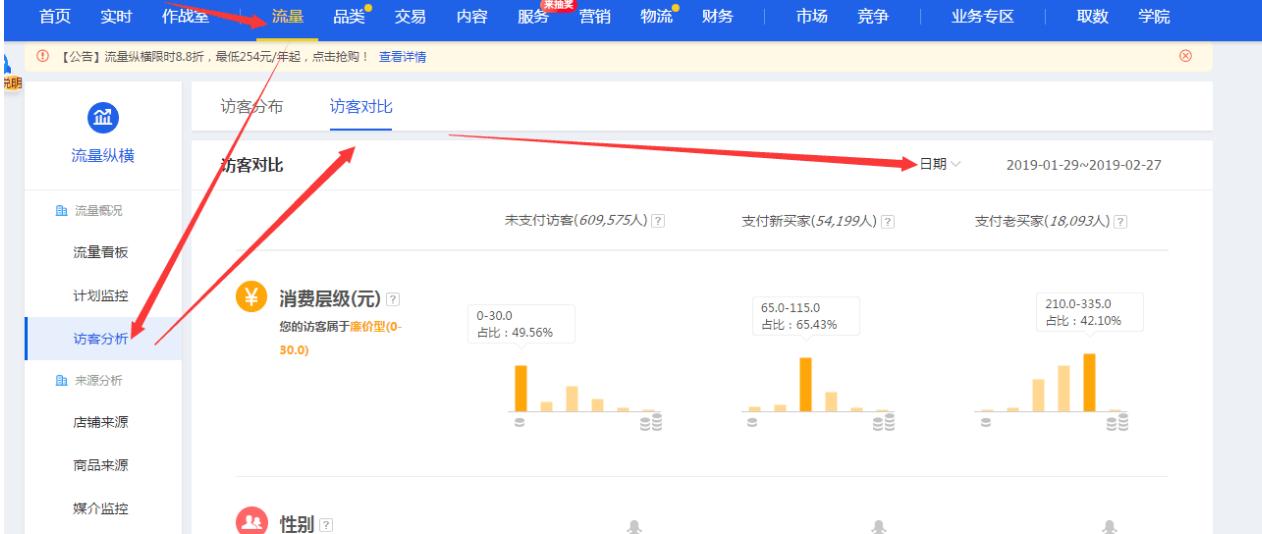Click the 未支付访客(609,575人) label
1262x534 pixels.
[x=576, y=222]
